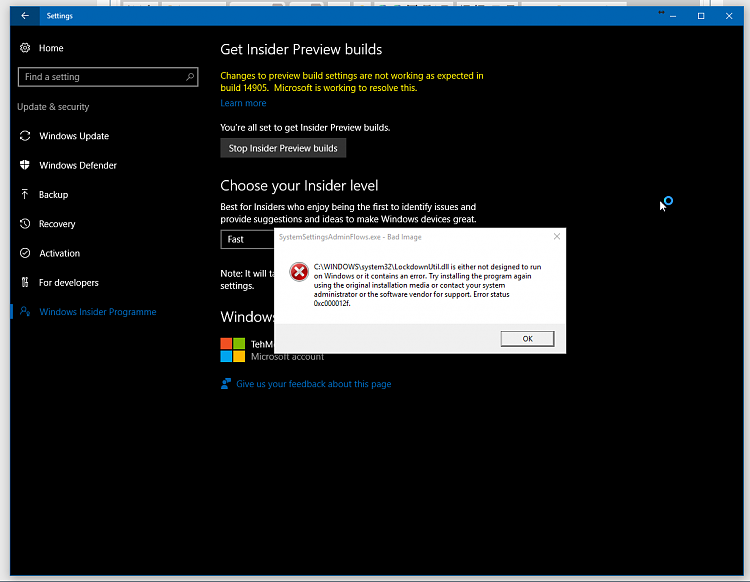Viewport: 750px width, 582px height.
Task: Focus the Find a setting search box
Action: (108, 77)
